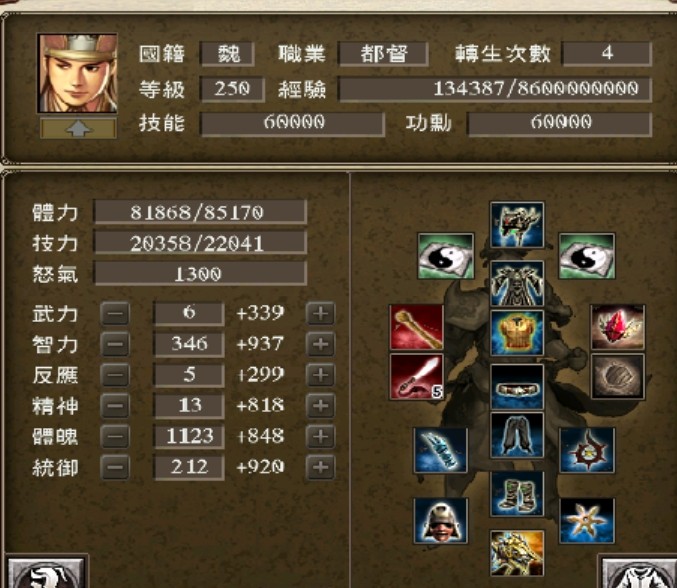The width and height of the screenshot is (677, 588).
Task: Increase 體魄 with the plus button
Action: (320, 436)
